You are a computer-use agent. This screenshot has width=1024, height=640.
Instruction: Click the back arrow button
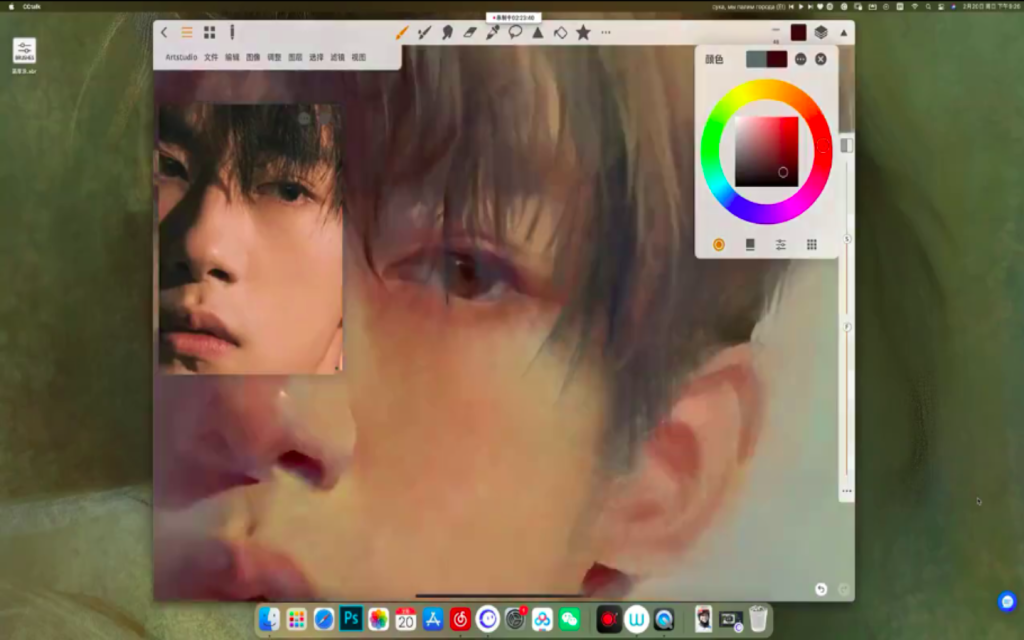[x=164, y=32]
